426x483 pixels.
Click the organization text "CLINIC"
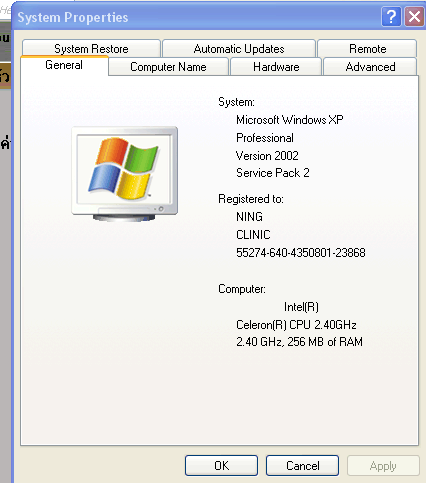pyautogui.click(x=253, y=235)
